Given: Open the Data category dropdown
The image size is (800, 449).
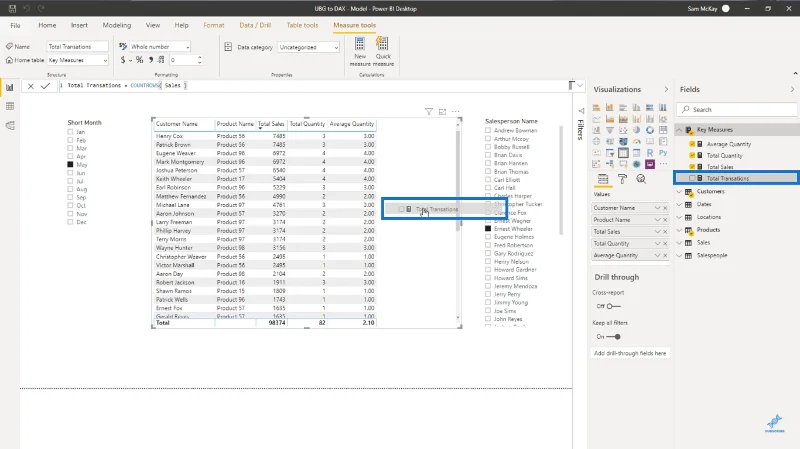Looking at the screenshot, I should tap(309, 47).
